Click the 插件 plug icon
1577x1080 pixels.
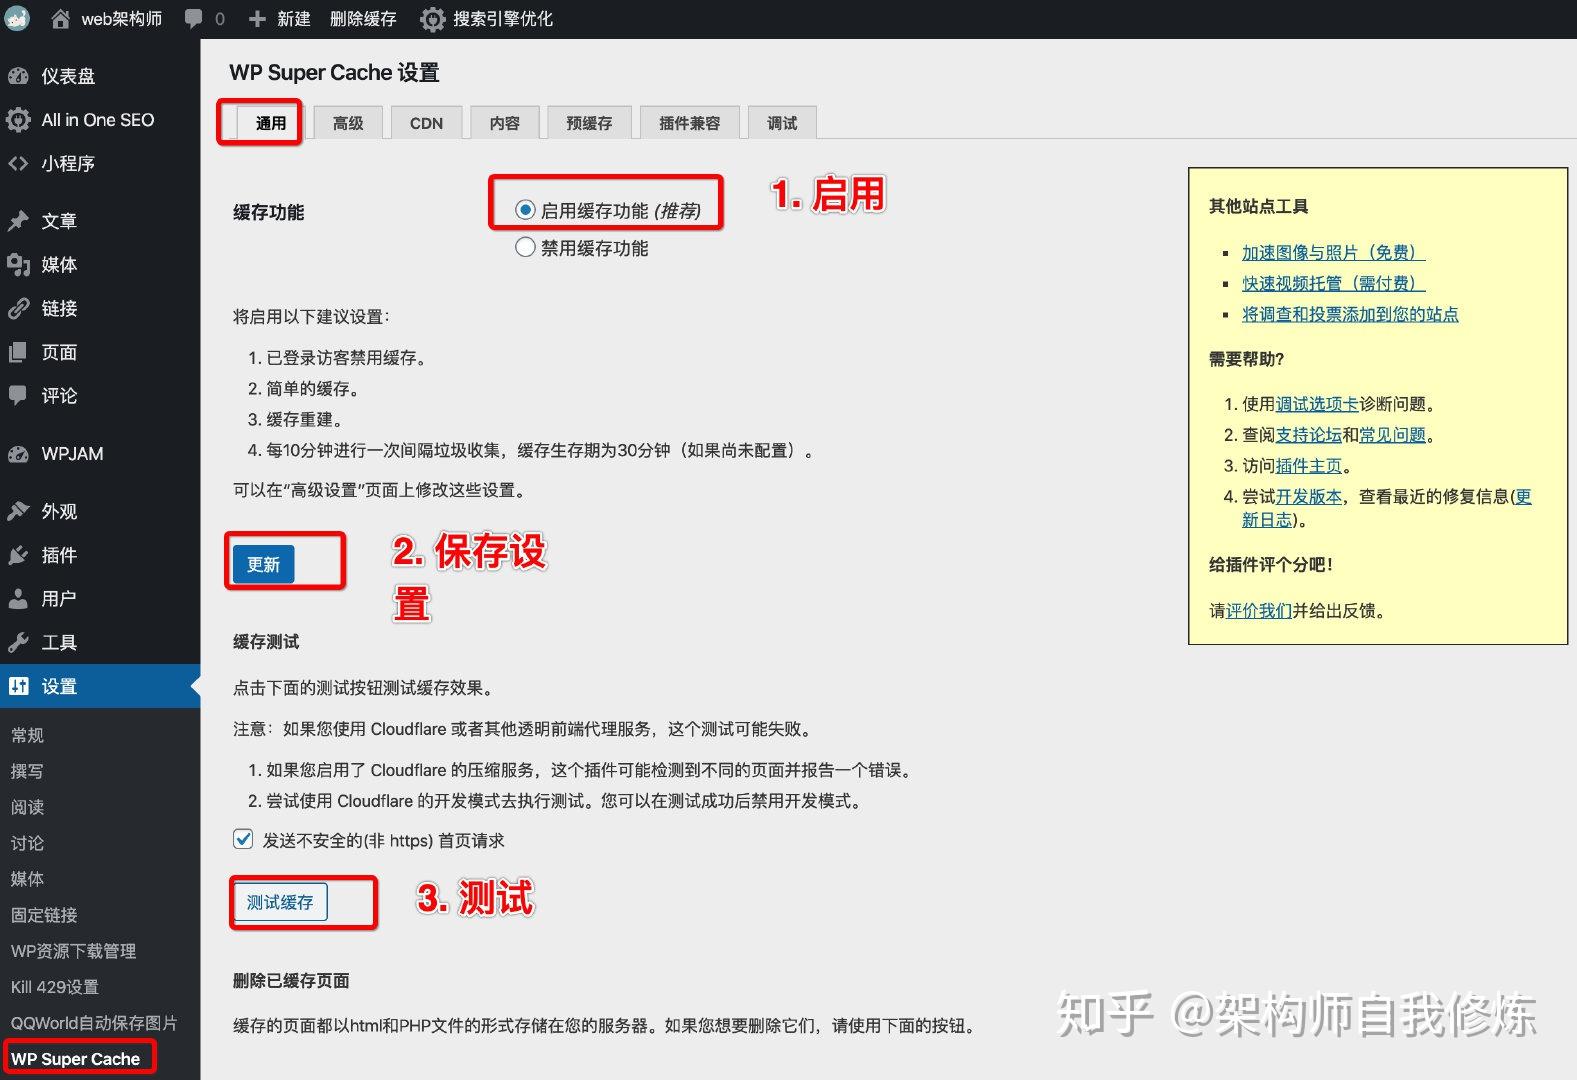(18, 555)
